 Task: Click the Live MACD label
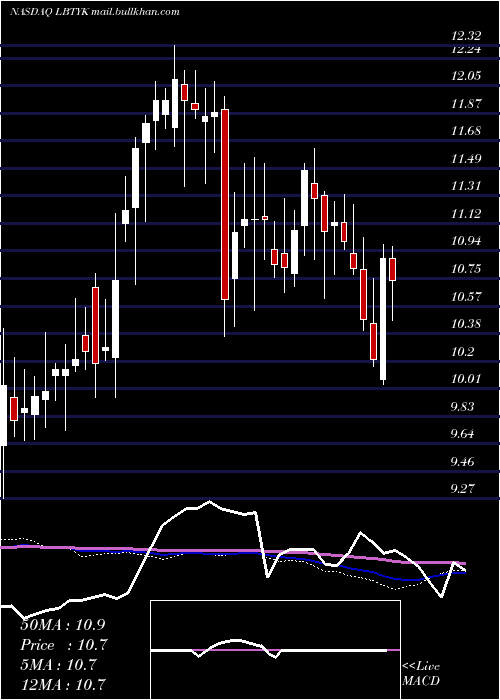[x=421, y=674]
